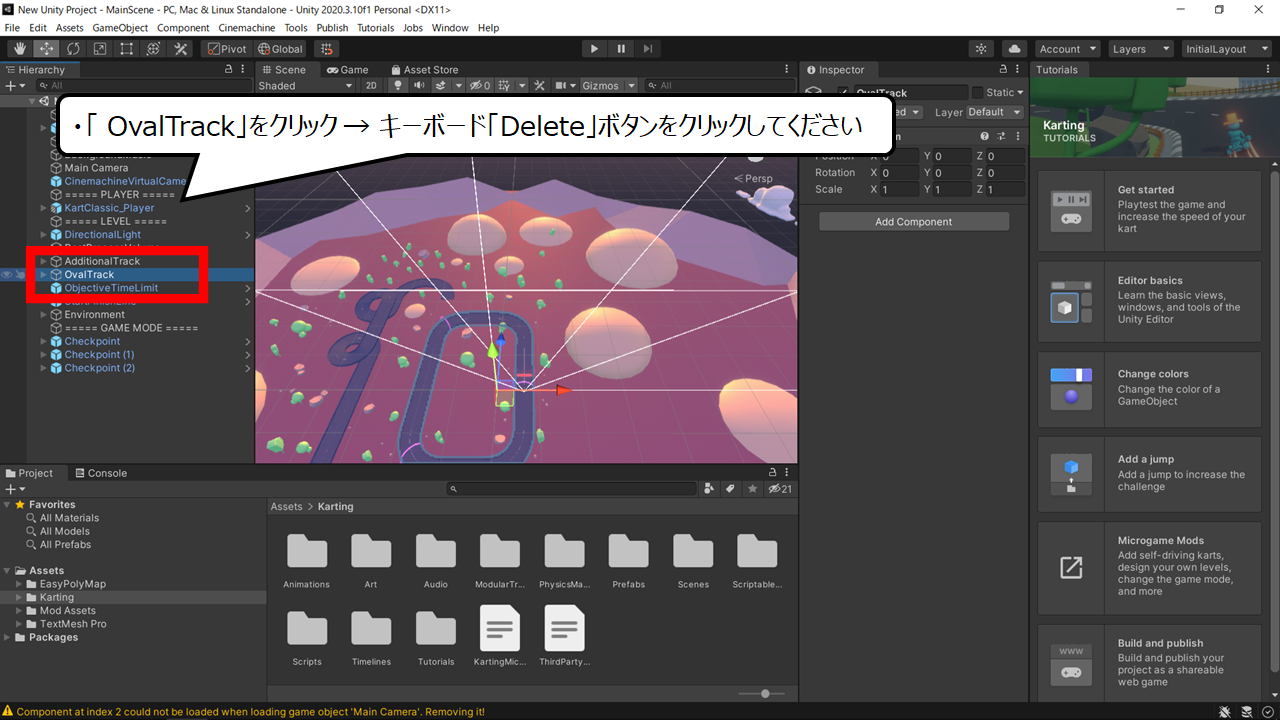Switch to the Asset Store tab
This screenshot has width=1280, height=720.
[x=424, y=70]
